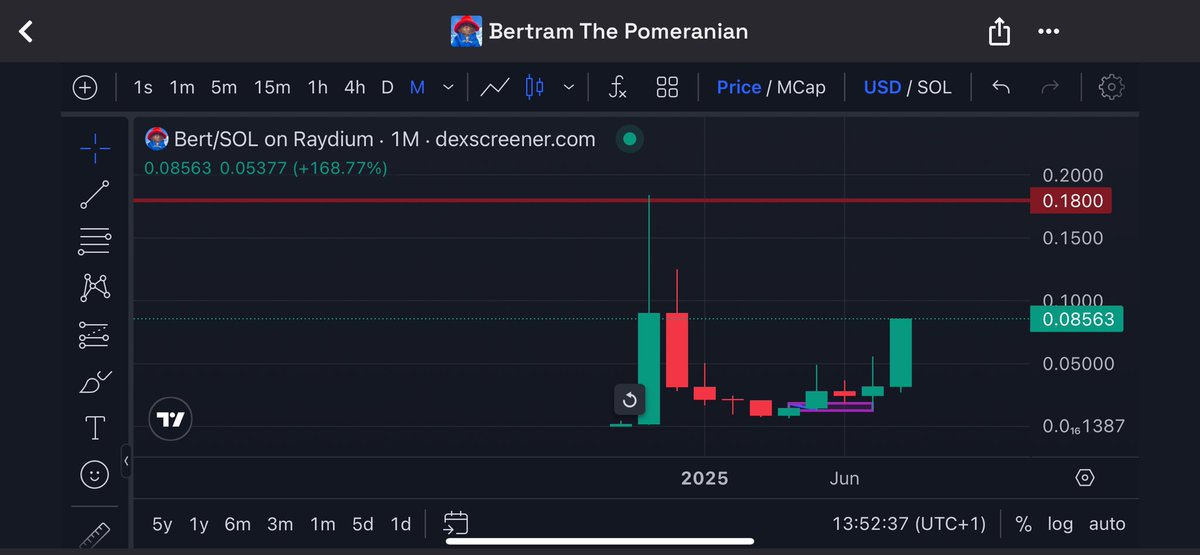
Task: Select the trend line tool
Action: [x=95, y=195]
